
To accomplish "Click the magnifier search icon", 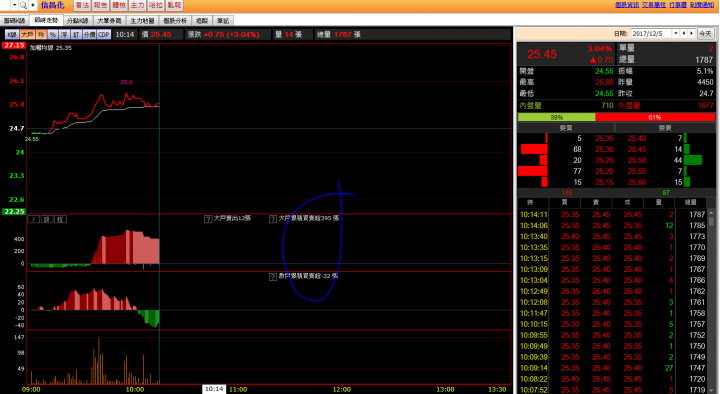I will pos(23,6).
